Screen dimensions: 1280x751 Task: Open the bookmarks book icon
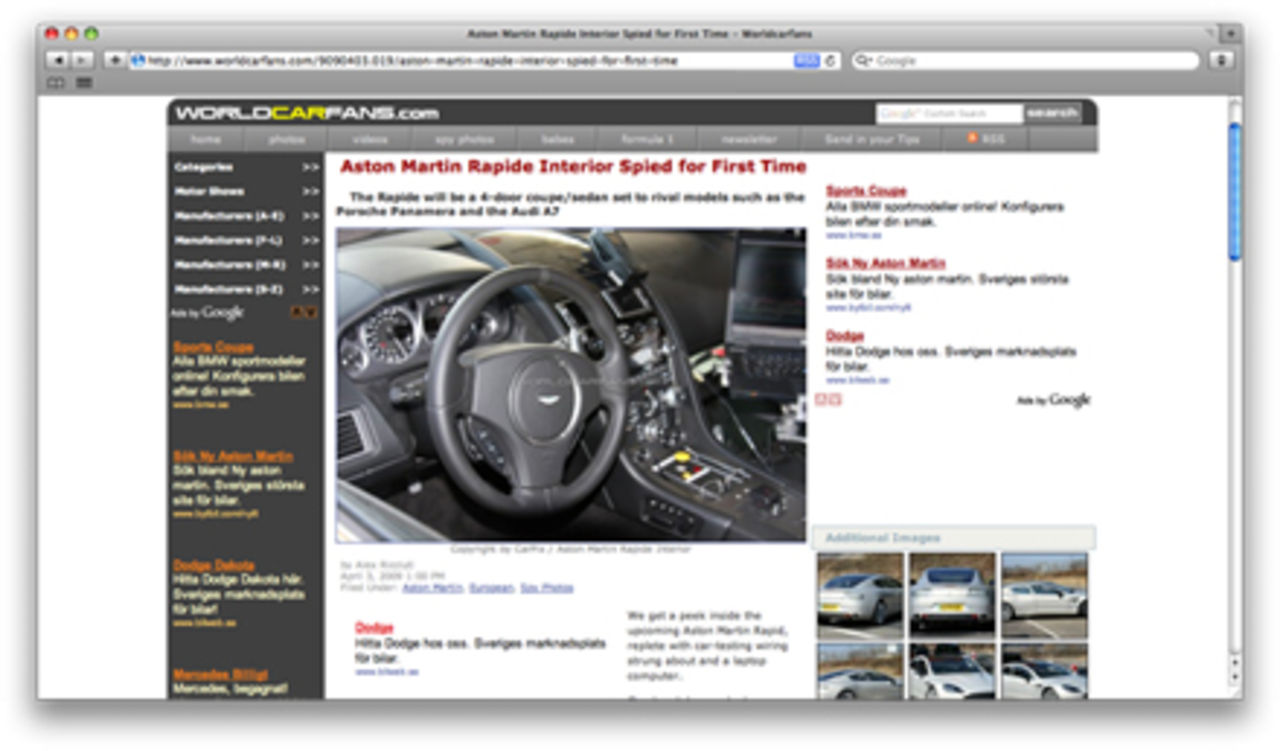56,83
